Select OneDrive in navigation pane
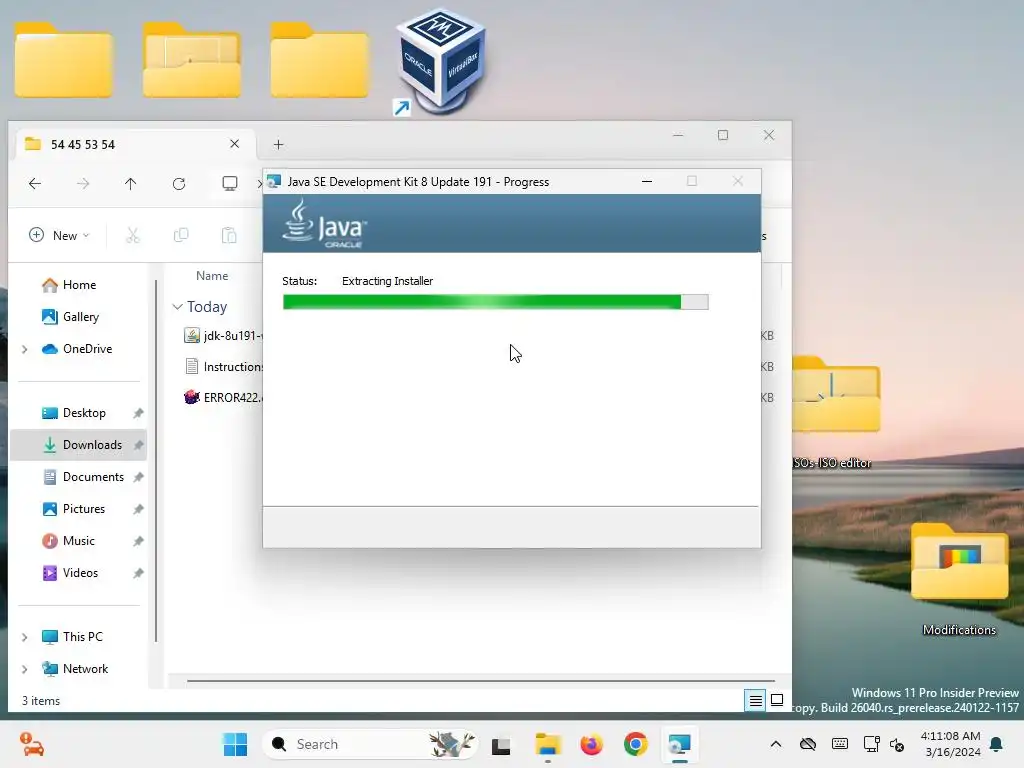 point(87,349)
